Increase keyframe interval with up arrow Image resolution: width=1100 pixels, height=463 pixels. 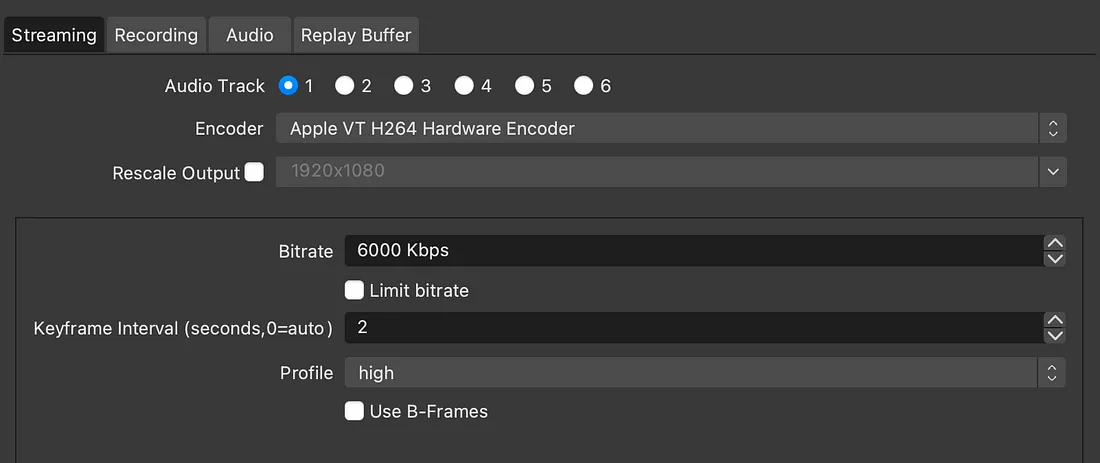[1054, 320]
